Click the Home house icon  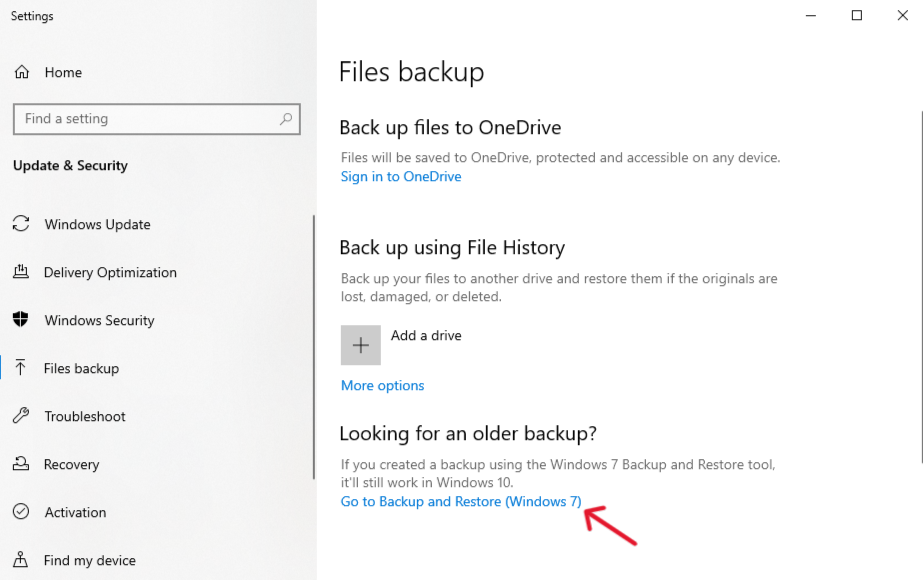click(21, 72)
